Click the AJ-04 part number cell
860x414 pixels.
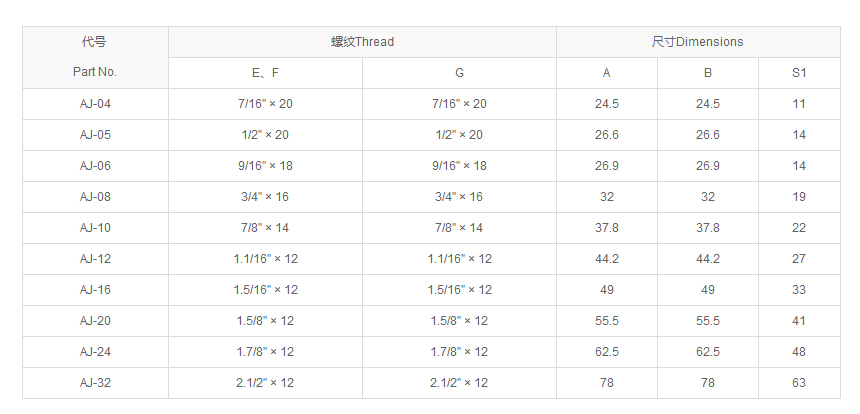pos(95,104)
